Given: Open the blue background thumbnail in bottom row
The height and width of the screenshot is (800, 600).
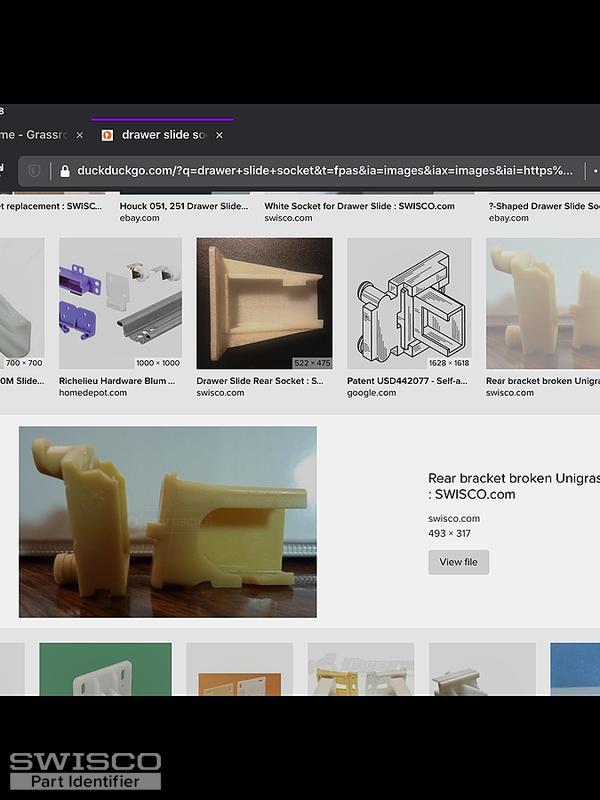Looking at the screenshot, I should [x=575, y=669].
